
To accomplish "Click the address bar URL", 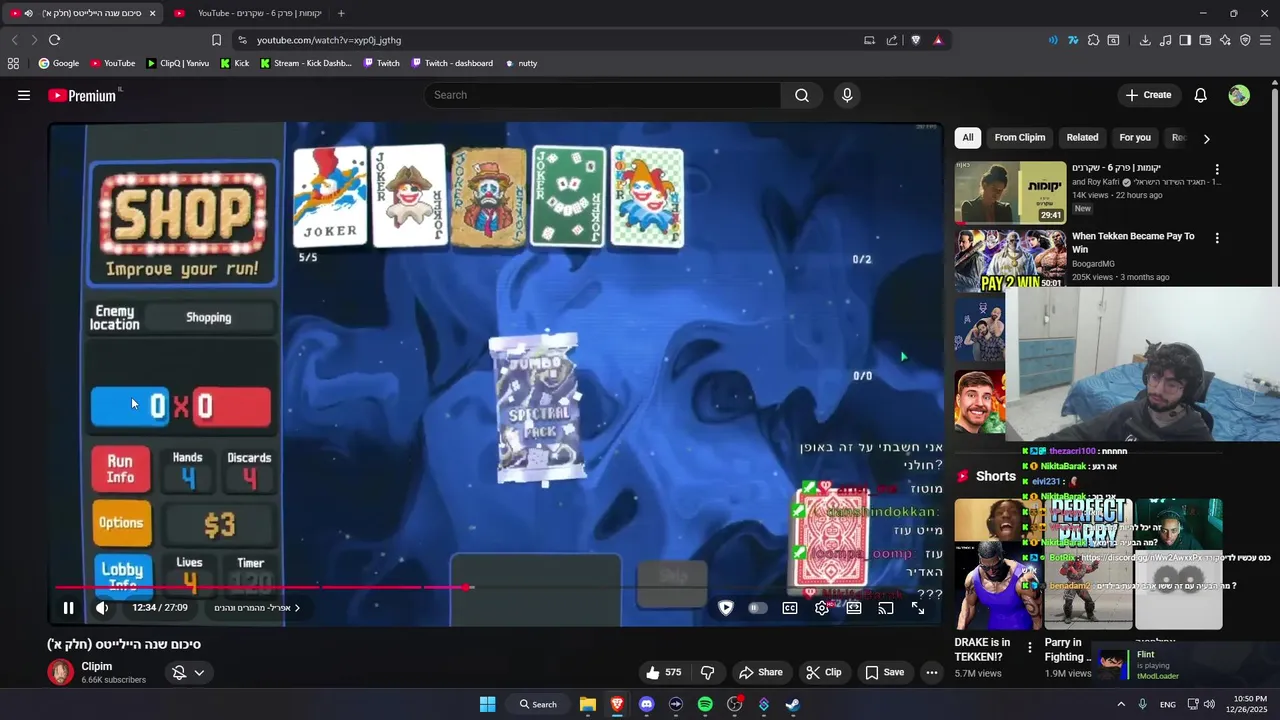I will coord(329,40).
